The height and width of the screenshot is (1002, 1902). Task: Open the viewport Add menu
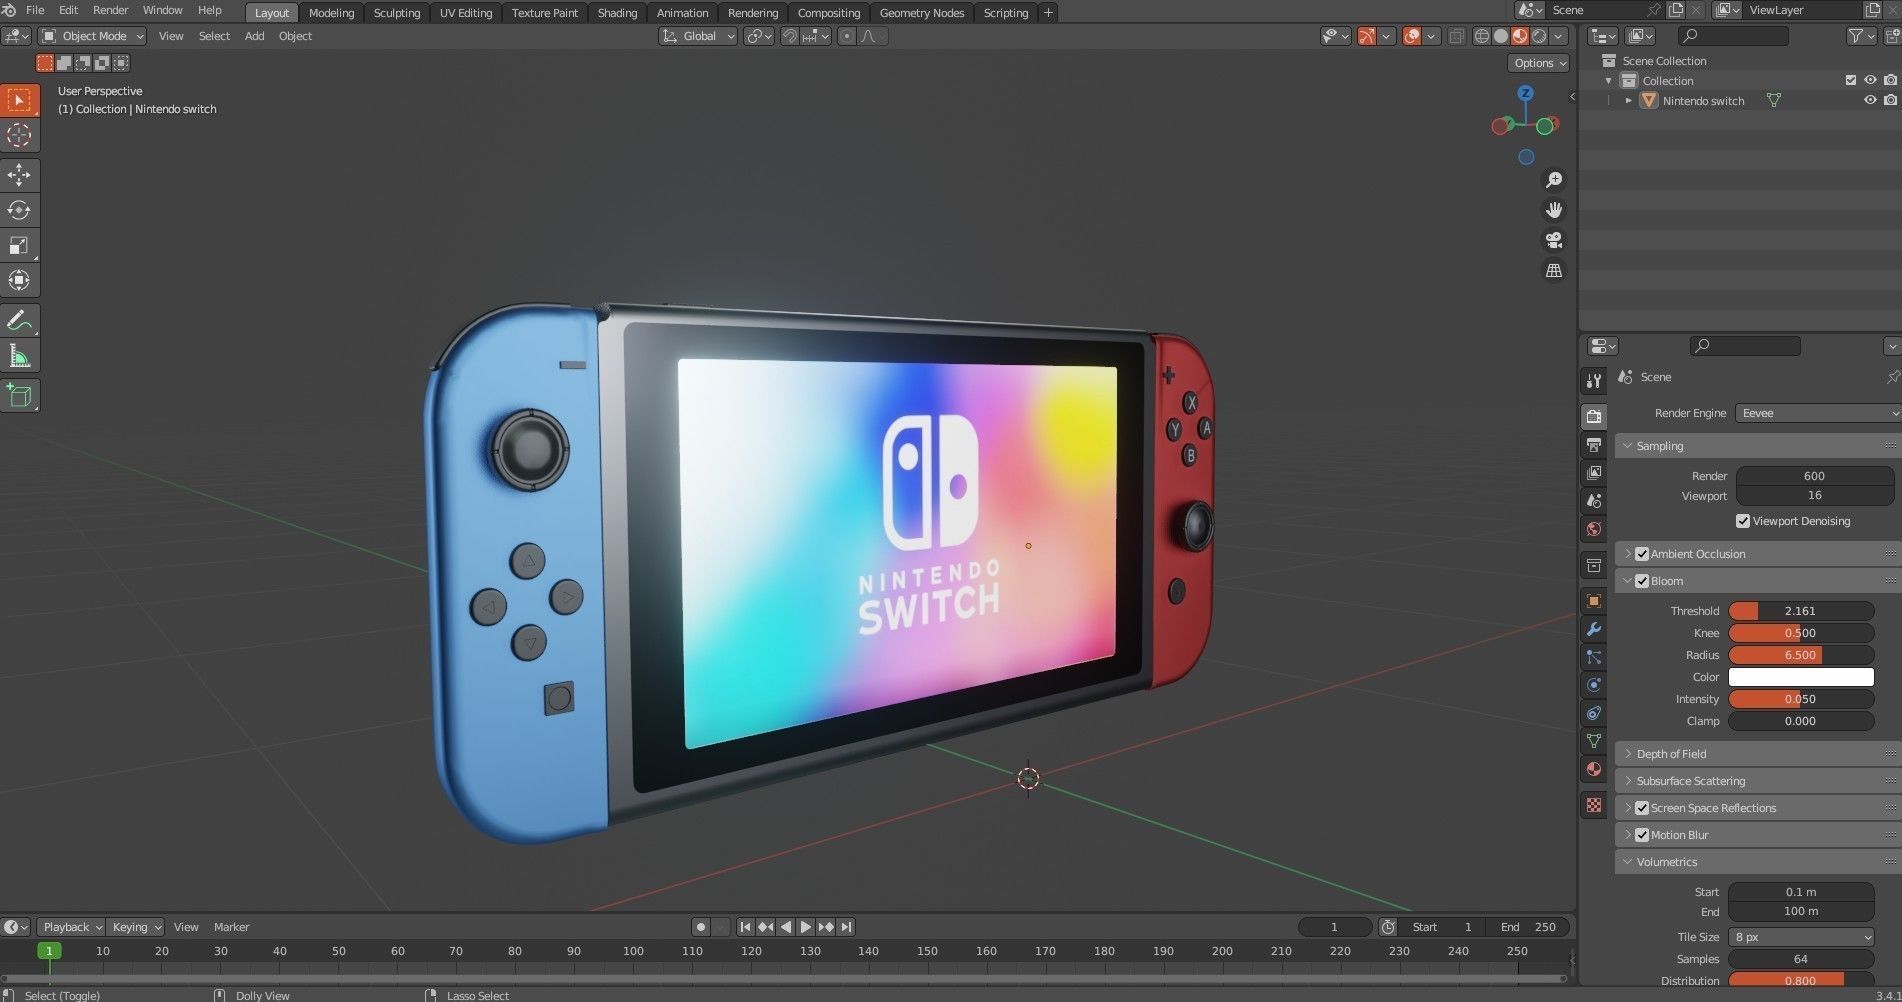click(255, 36)
